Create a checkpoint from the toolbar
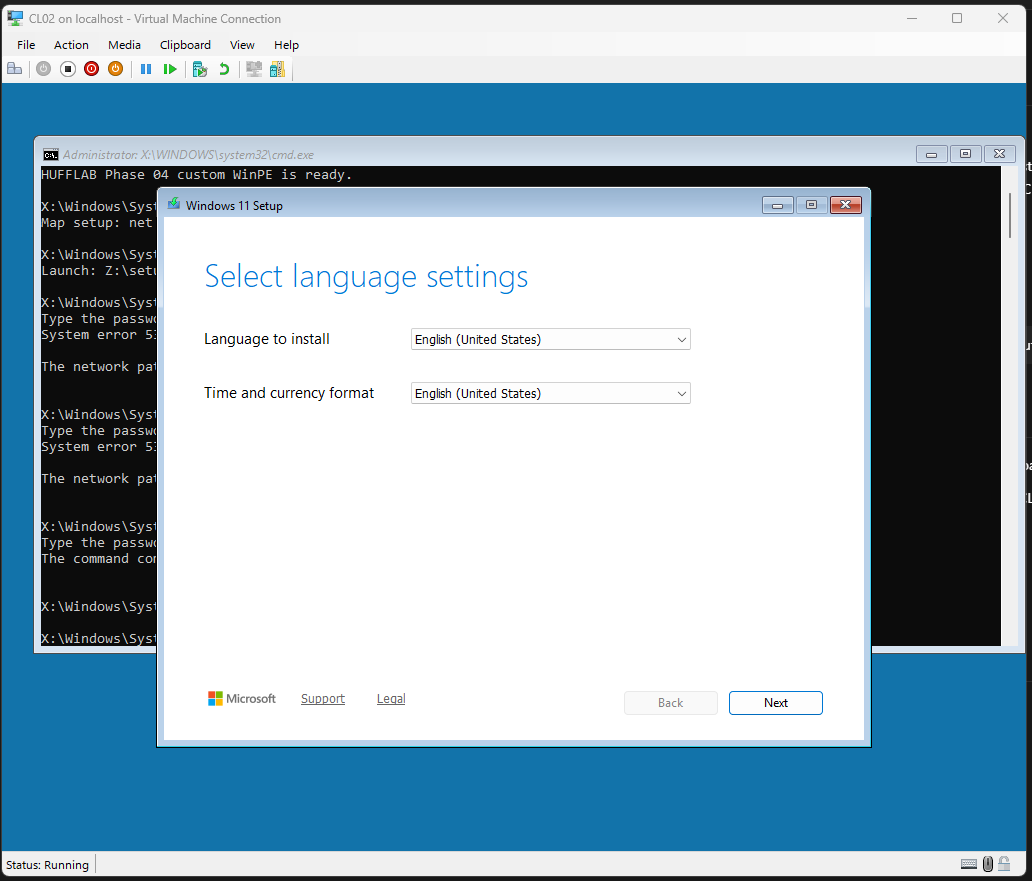1032x881 pixels. point(200,69)
